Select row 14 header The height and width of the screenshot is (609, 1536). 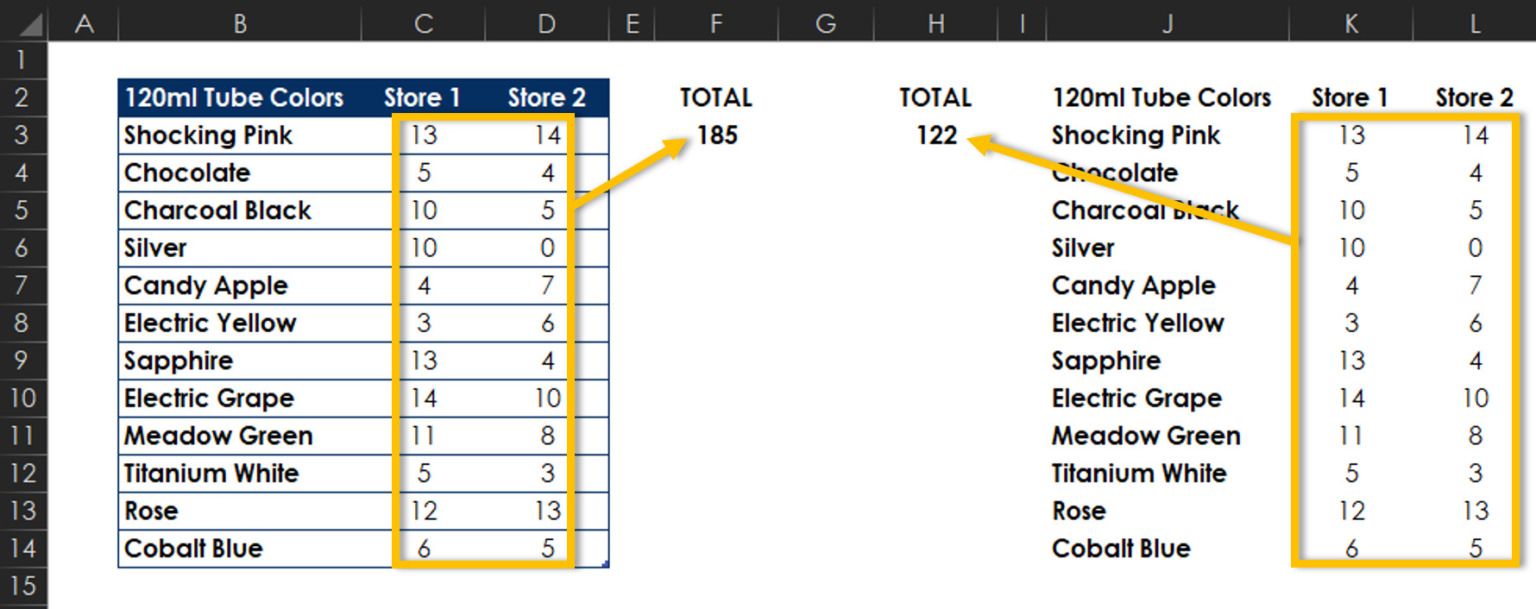click(22, 548)
